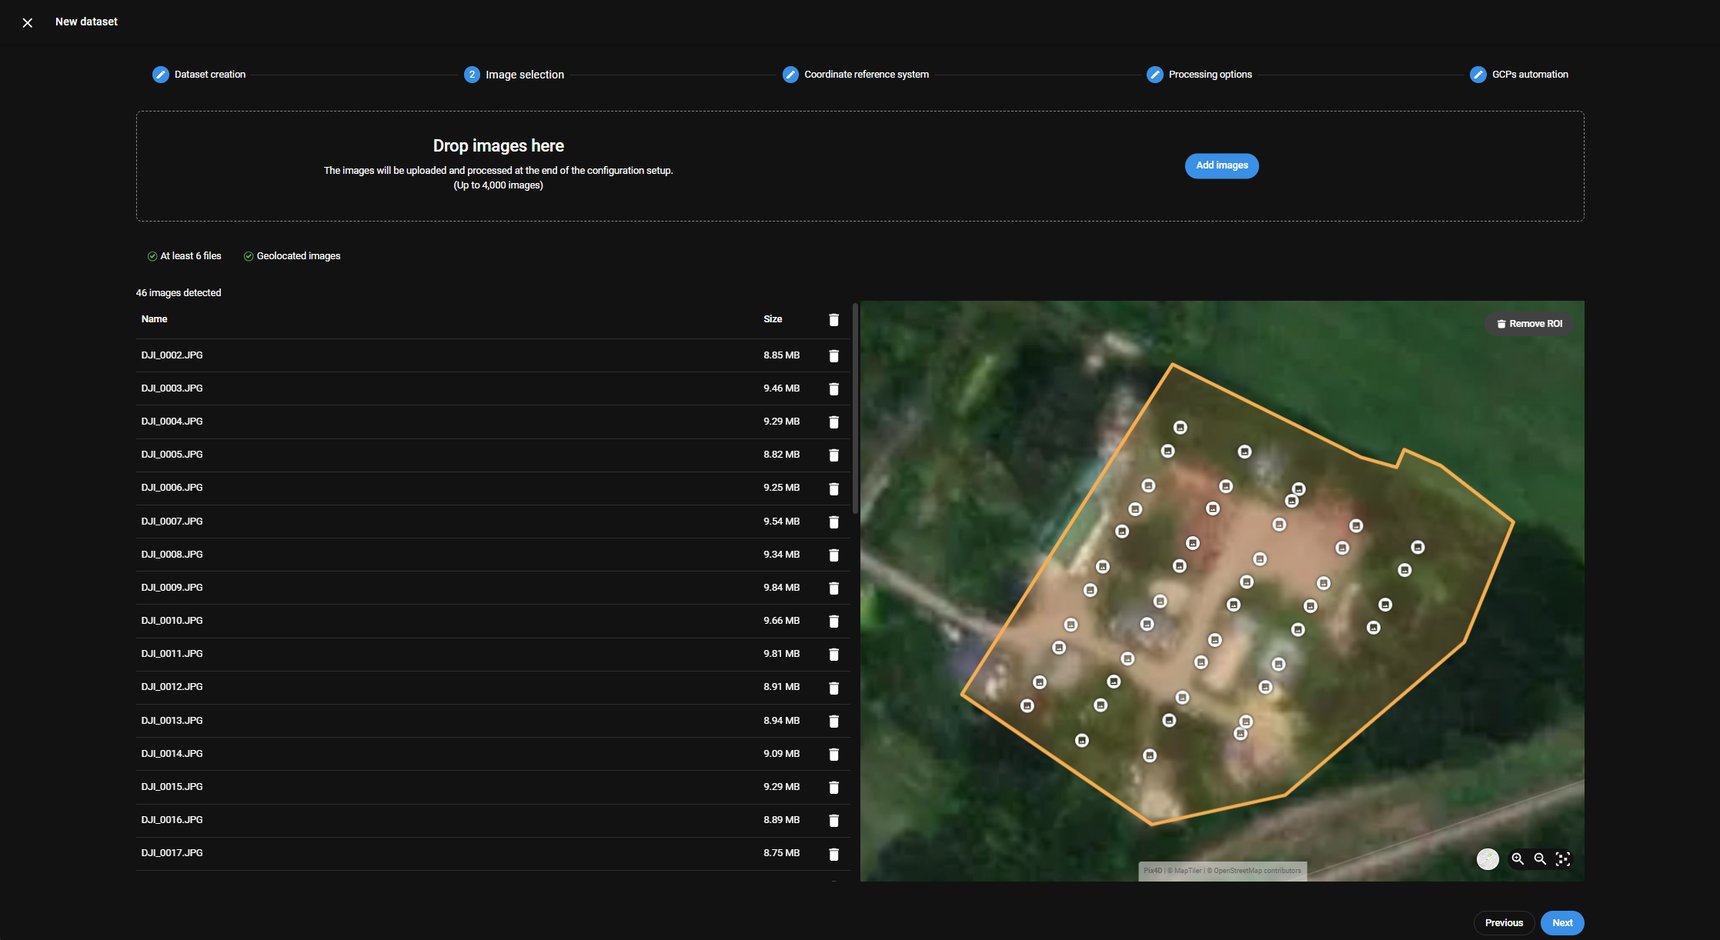Click header trash icon to delete all images

834,320
